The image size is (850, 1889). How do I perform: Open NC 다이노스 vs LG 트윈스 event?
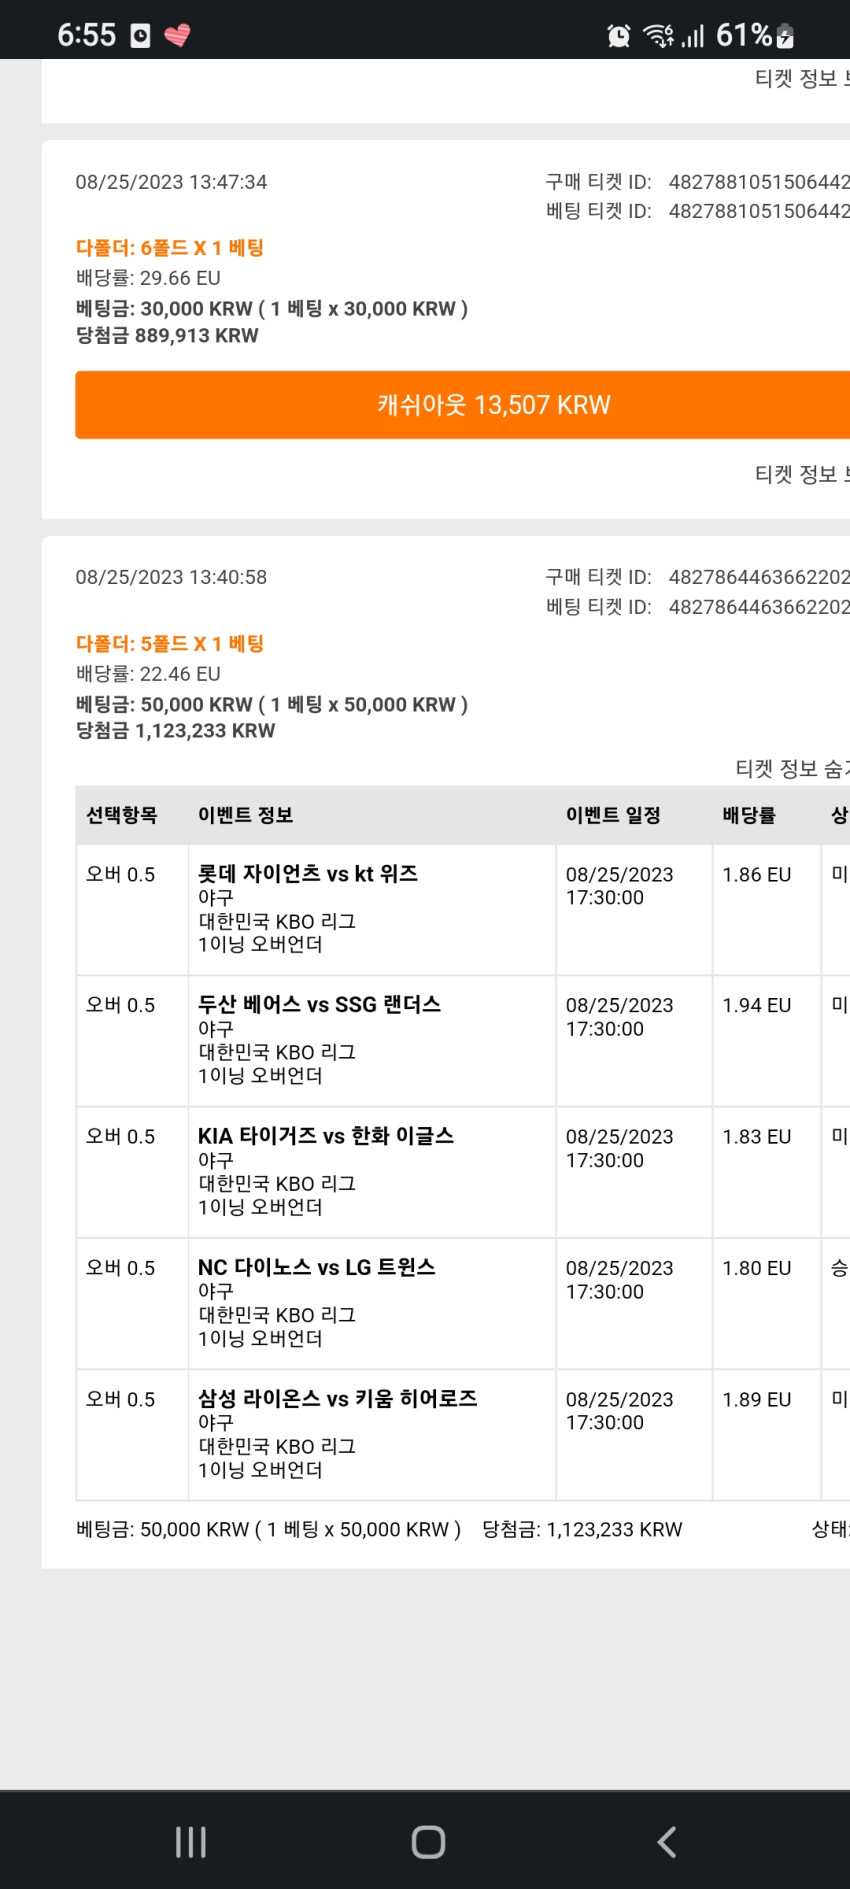click(x=317, y=1267)
